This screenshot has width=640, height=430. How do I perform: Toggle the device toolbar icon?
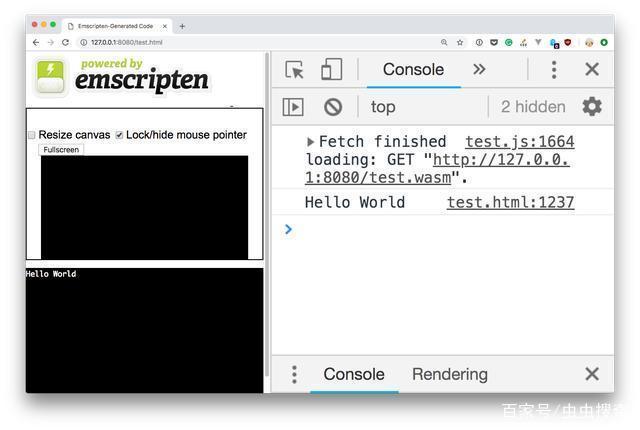click(331, 69)
